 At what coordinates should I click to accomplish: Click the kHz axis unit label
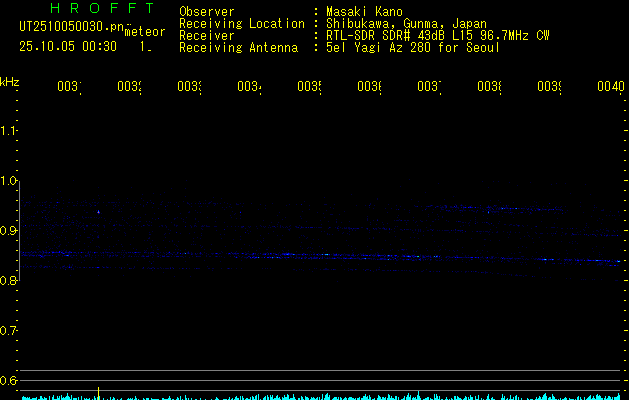10,82
